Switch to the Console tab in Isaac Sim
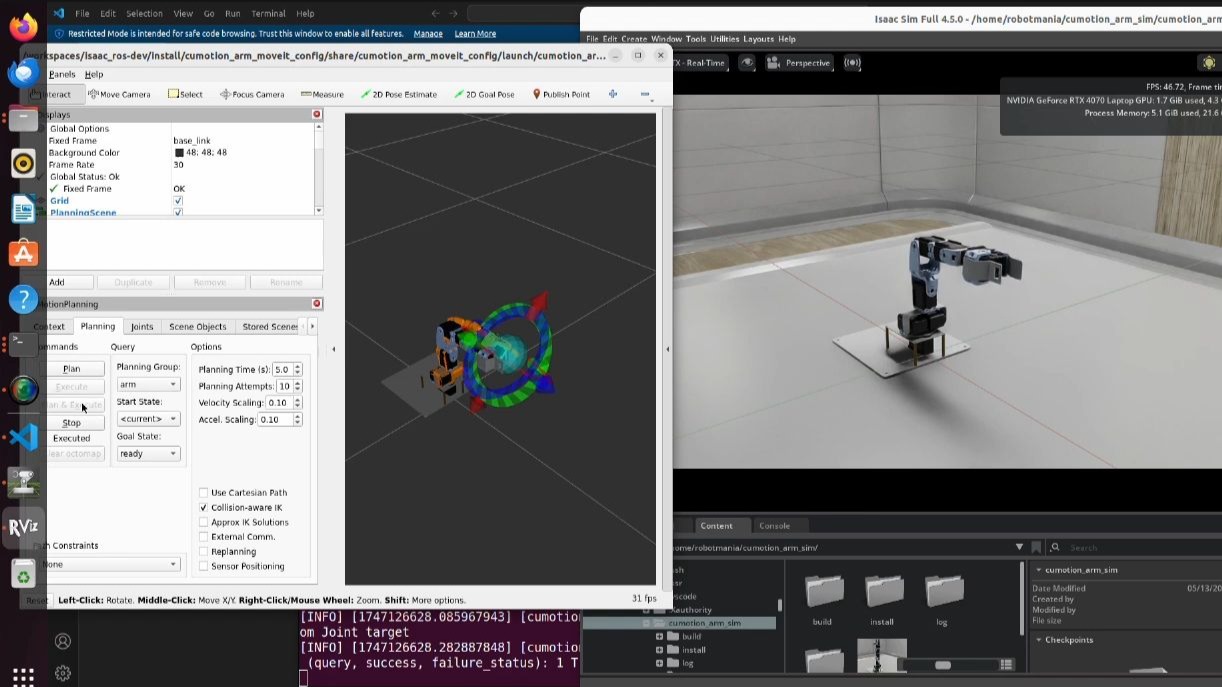This screenshot has height=687, width=1222. (775, 526)
